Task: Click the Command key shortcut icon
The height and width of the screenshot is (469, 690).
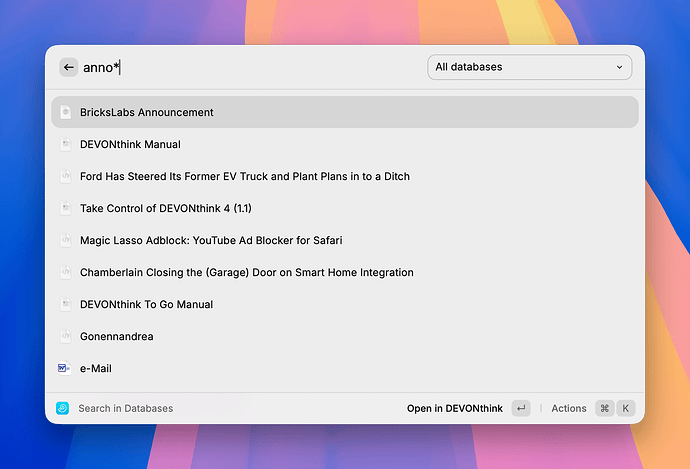Action: coord(604,408)
